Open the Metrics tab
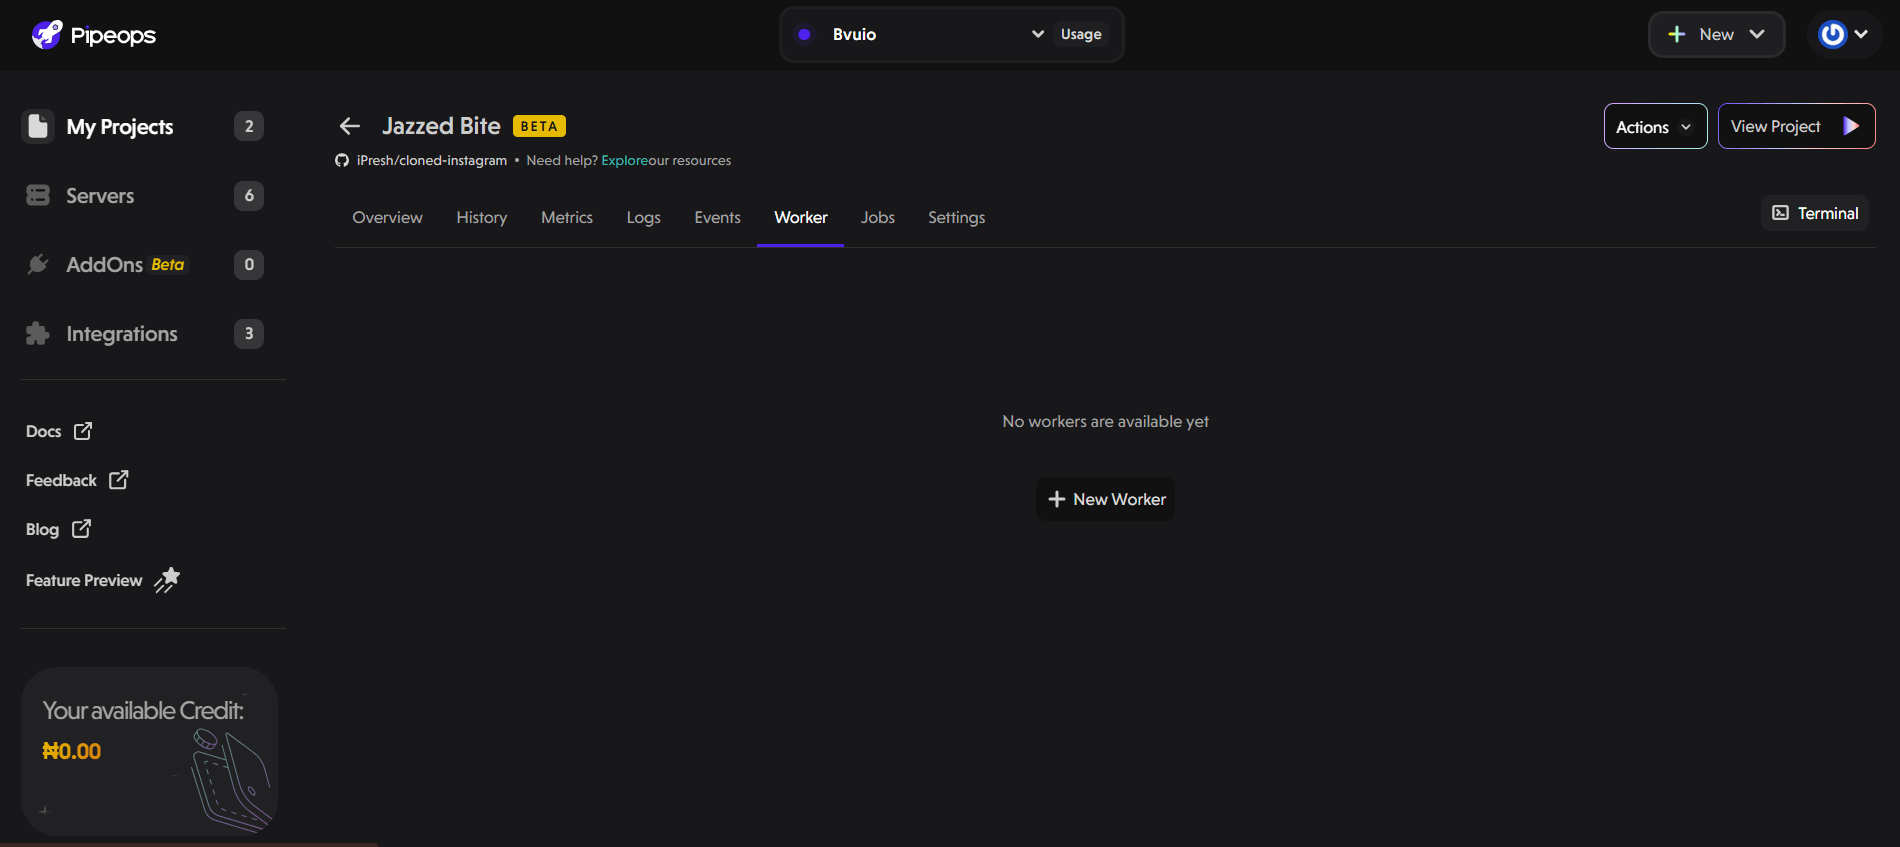 click(x=567, y=217)
